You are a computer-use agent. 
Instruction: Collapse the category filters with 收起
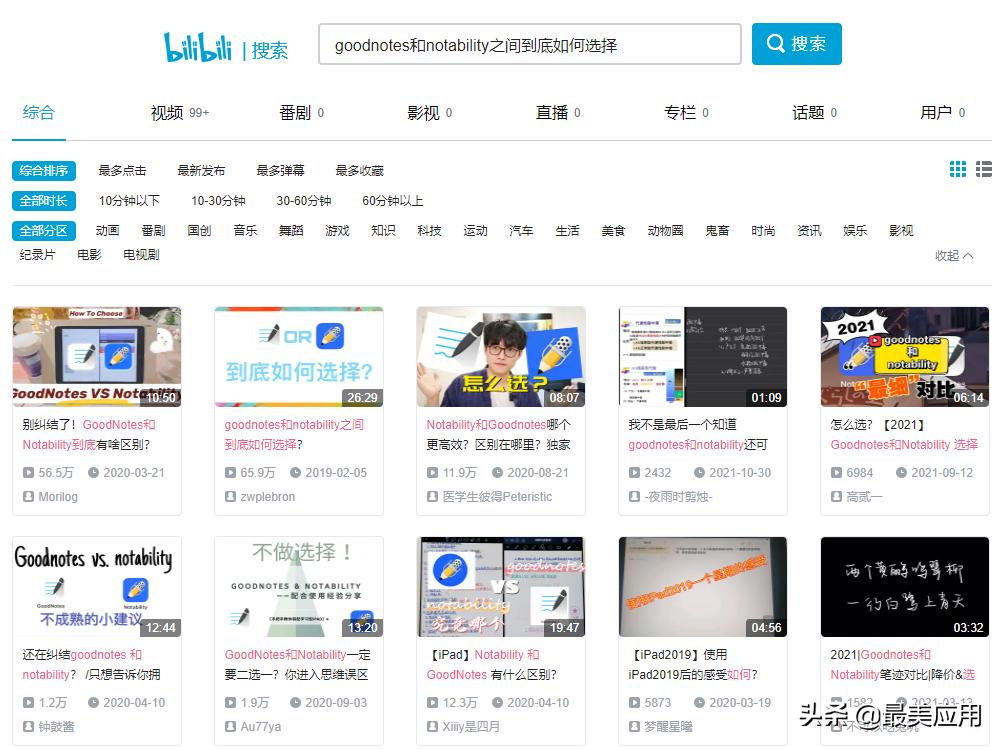pos(953,256)
